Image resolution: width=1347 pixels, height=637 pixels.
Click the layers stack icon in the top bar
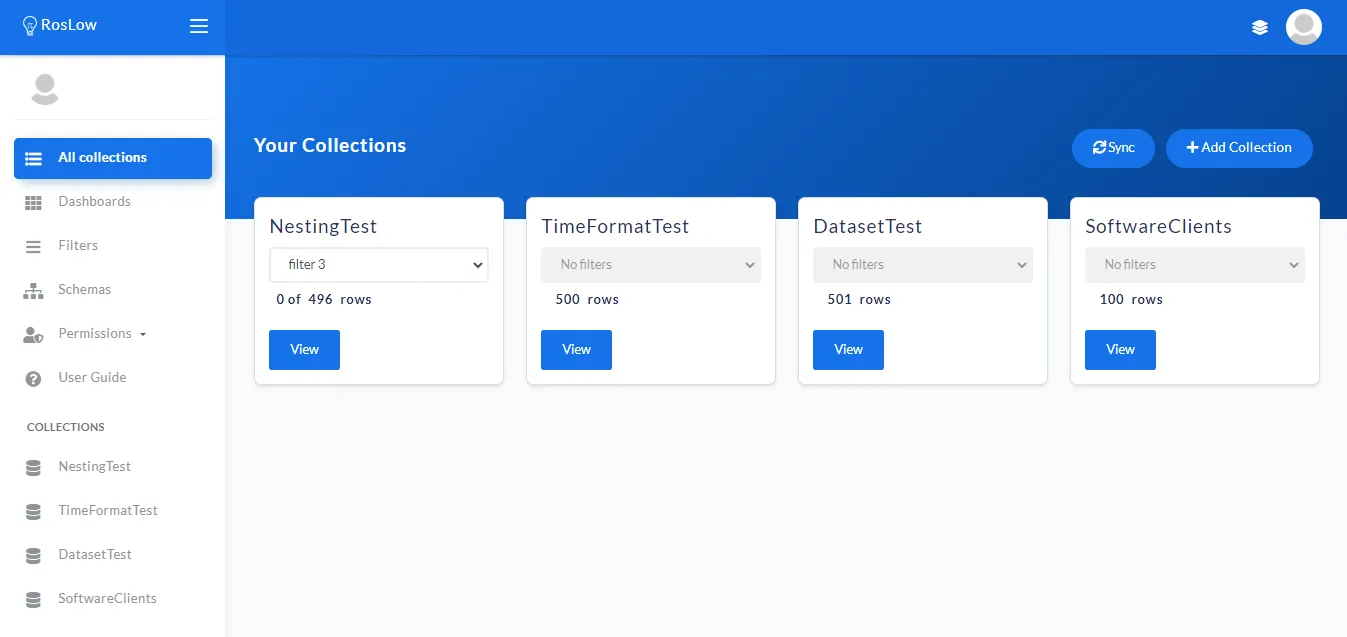pos(1260,27)
